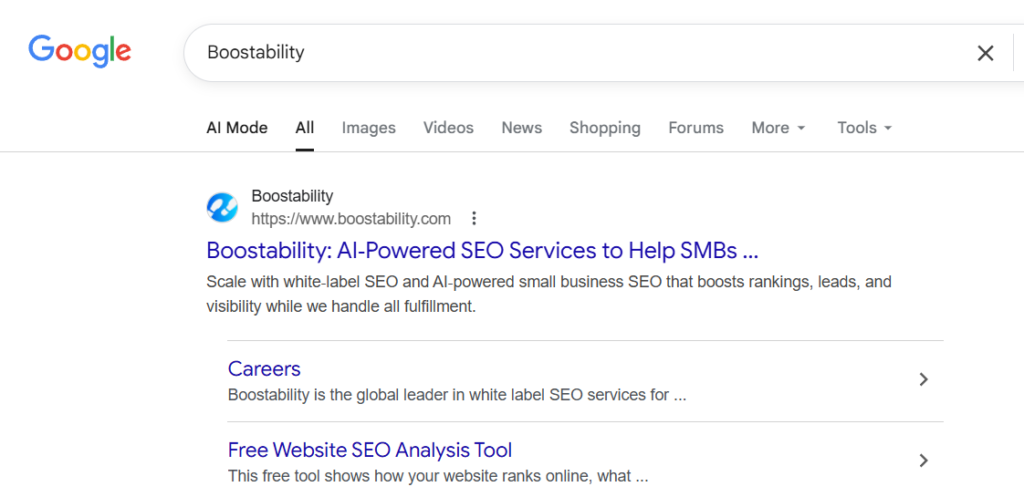Switch to AI Mode tab
The height and width of the screenshot is (497, 1024).
coord(237,127)
